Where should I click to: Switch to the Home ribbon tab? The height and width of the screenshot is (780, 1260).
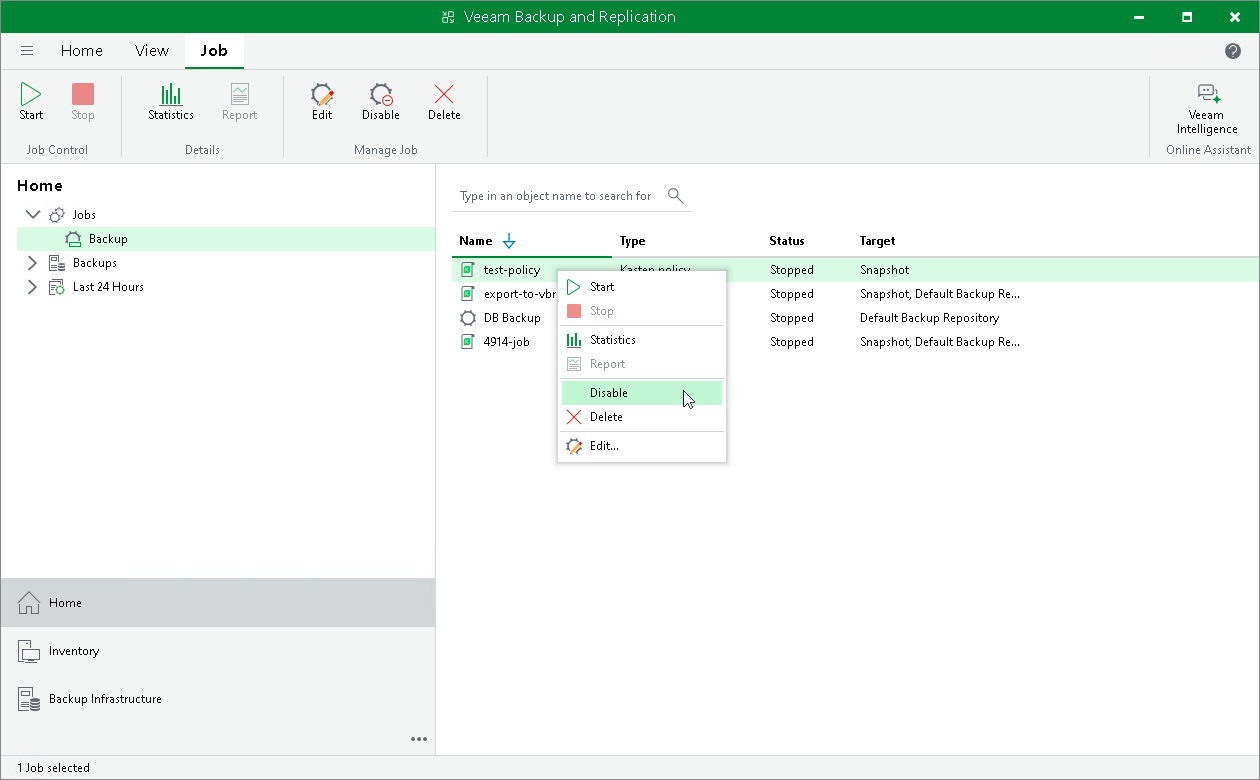click(x=82, y=51)
